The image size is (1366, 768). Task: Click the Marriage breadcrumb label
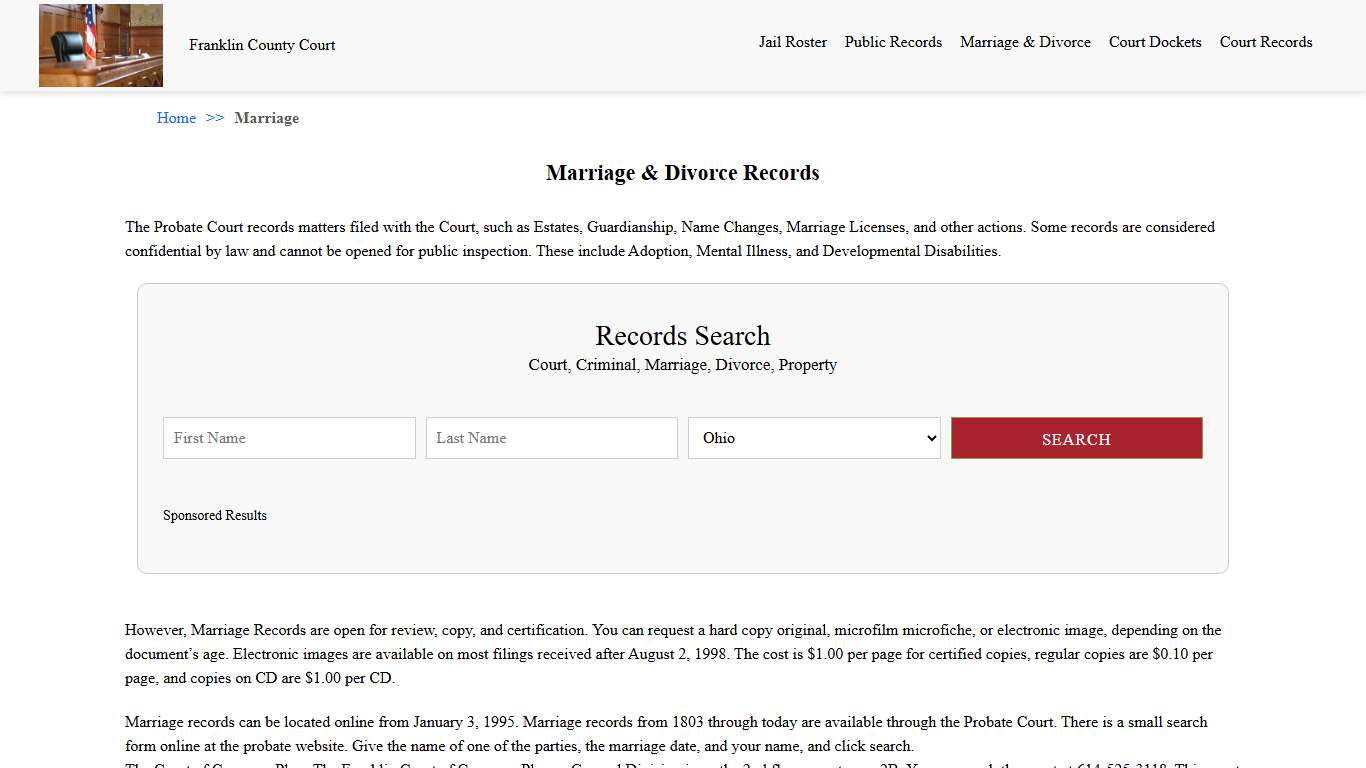pyautogui.click(x=266, y=118)
